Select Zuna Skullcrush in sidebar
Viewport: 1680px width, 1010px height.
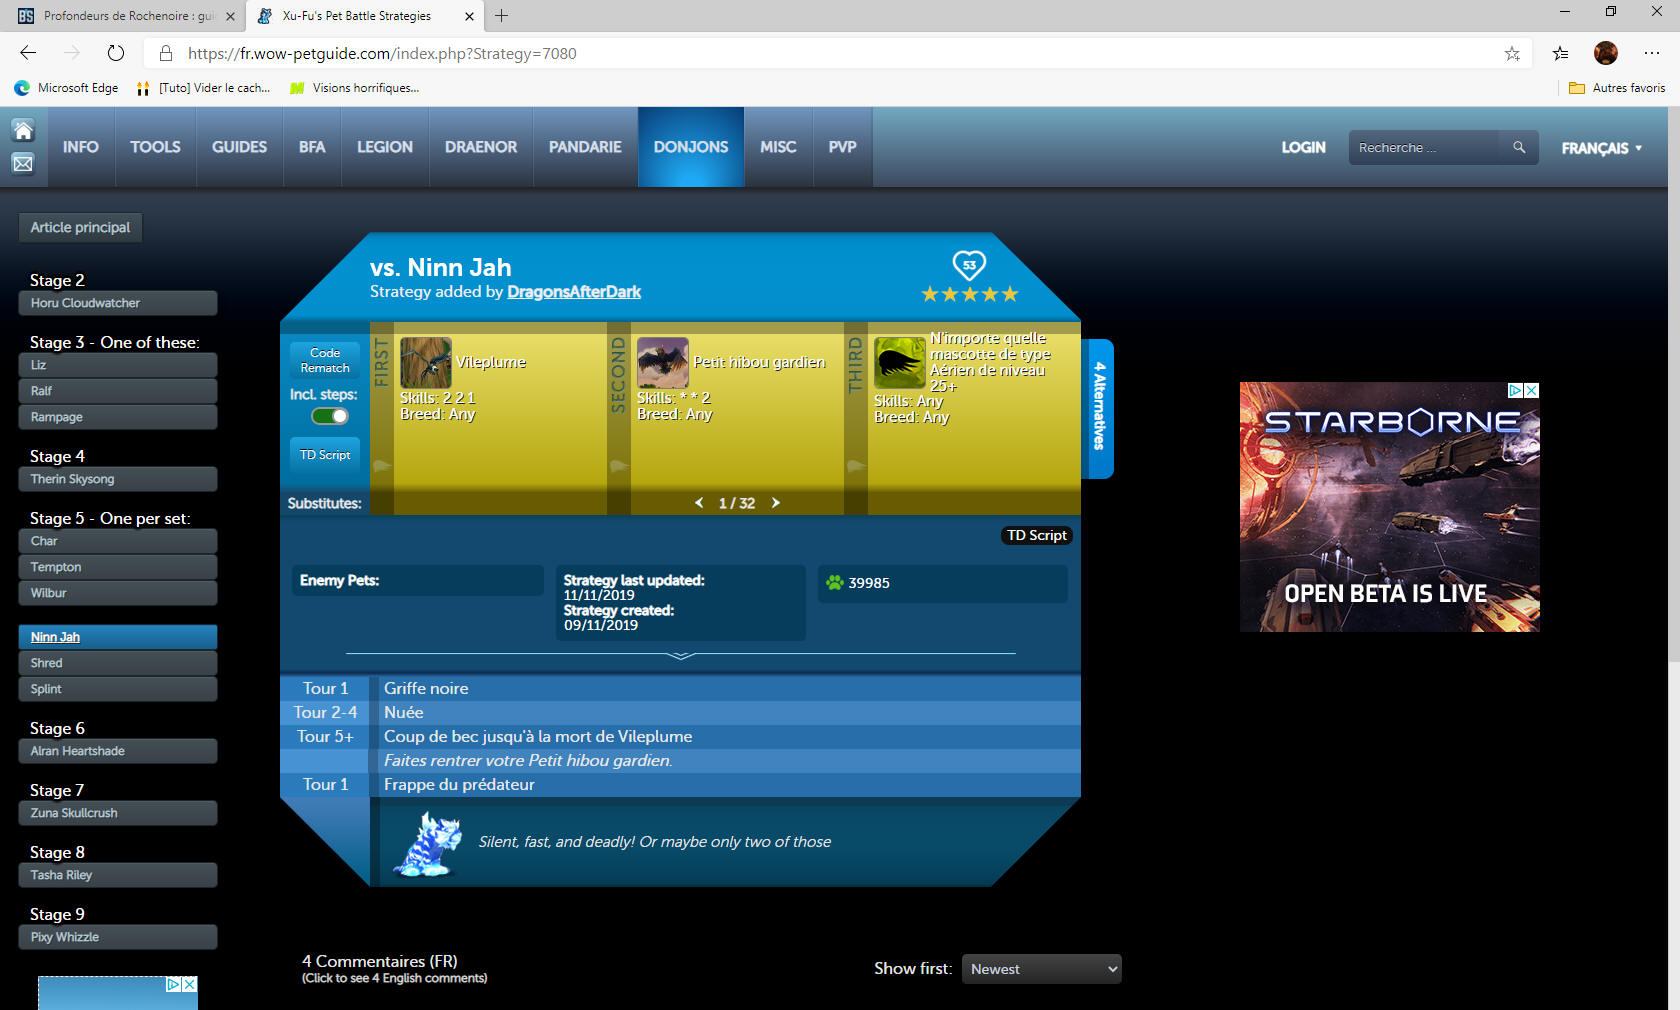tap(118, 813)
